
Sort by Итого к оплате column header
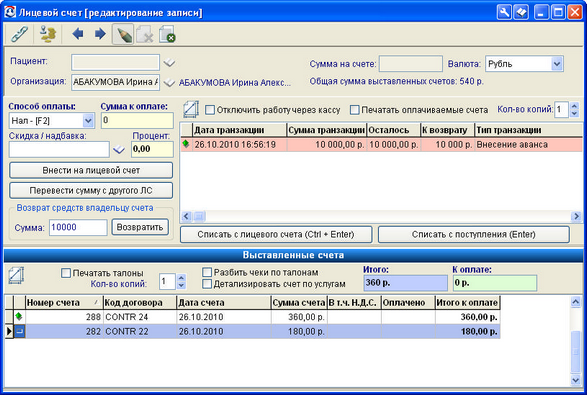pos(467,303)
